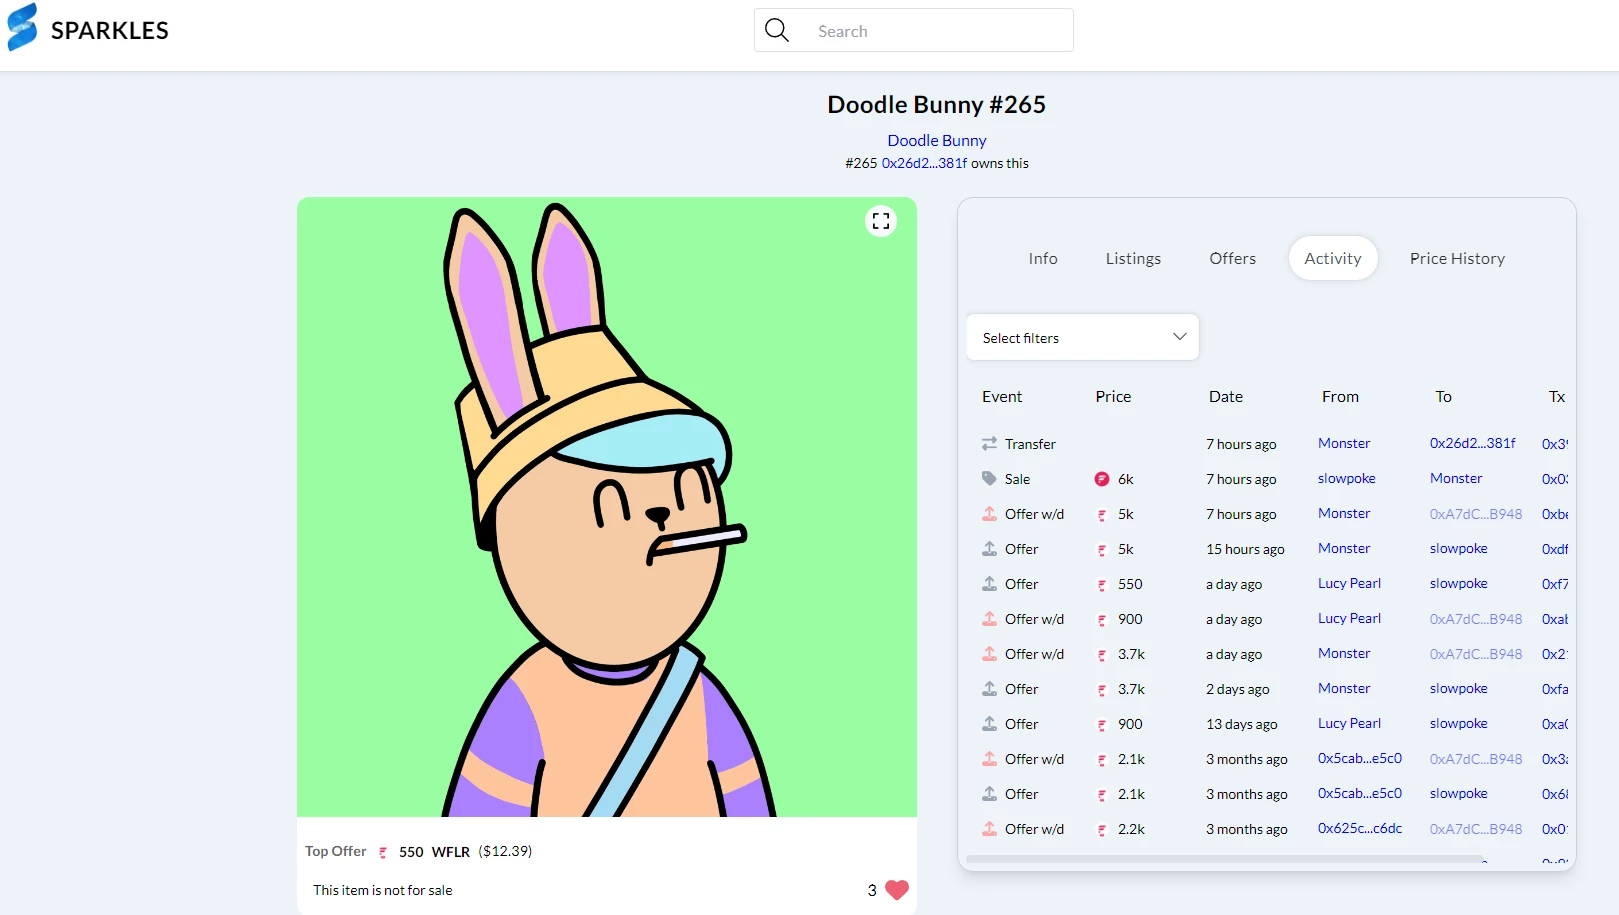Open 0x26d2...381f in Transfer row To column
This screenshot has width=1619, height=915.
1472,443
